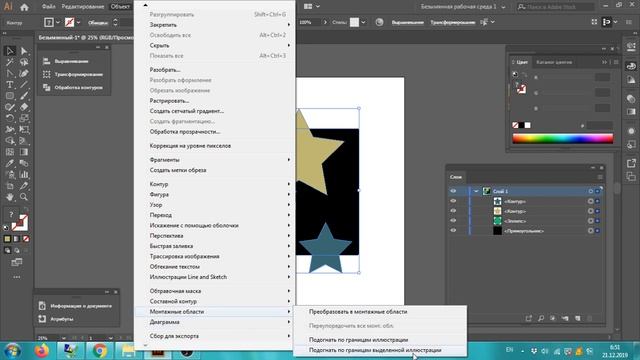Select the Scale tool
Image resolution: width=640 pixels, height=360 pixels.
click(24, 118)
